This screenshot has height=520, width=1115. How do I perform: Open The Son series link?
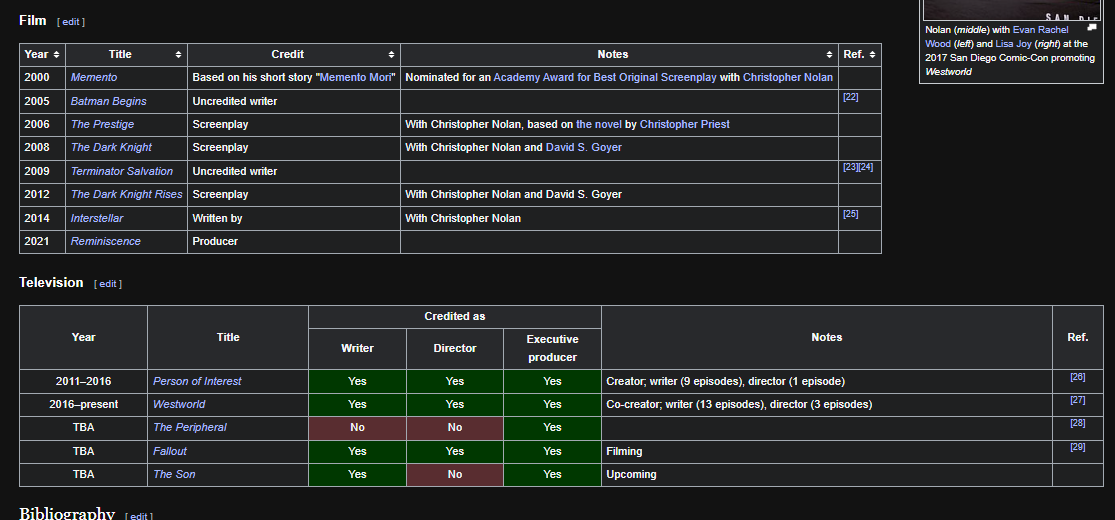174,474
